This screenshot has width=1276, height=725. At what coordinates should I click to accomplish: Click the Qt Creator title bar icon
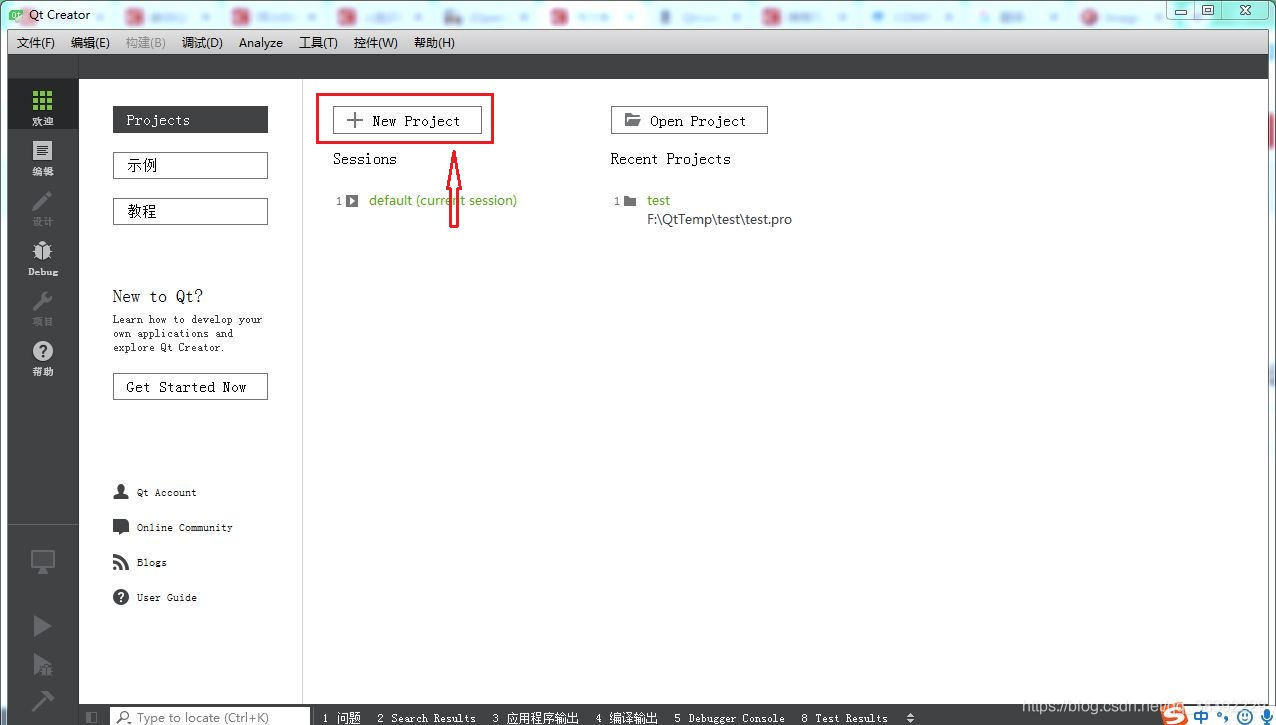[x=16, y=15]
